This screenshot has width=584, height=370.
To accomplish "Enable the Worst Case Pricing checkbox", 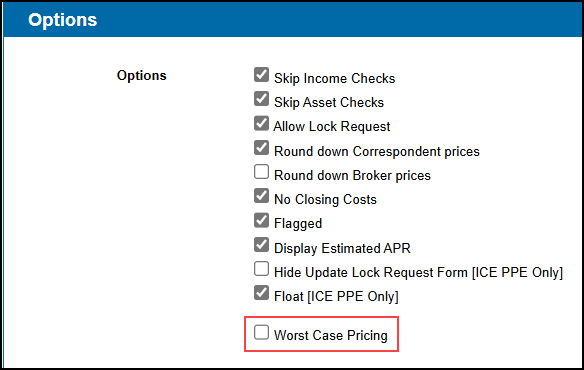I will (x=261, y=332).
